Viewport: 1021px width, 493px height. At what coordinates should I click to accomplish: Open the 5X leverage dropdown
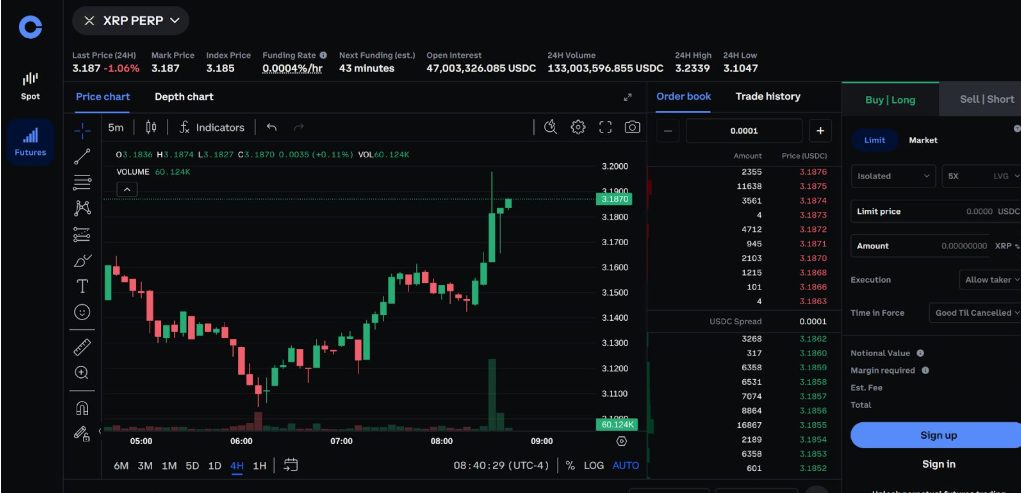click(x=981, y=176)
